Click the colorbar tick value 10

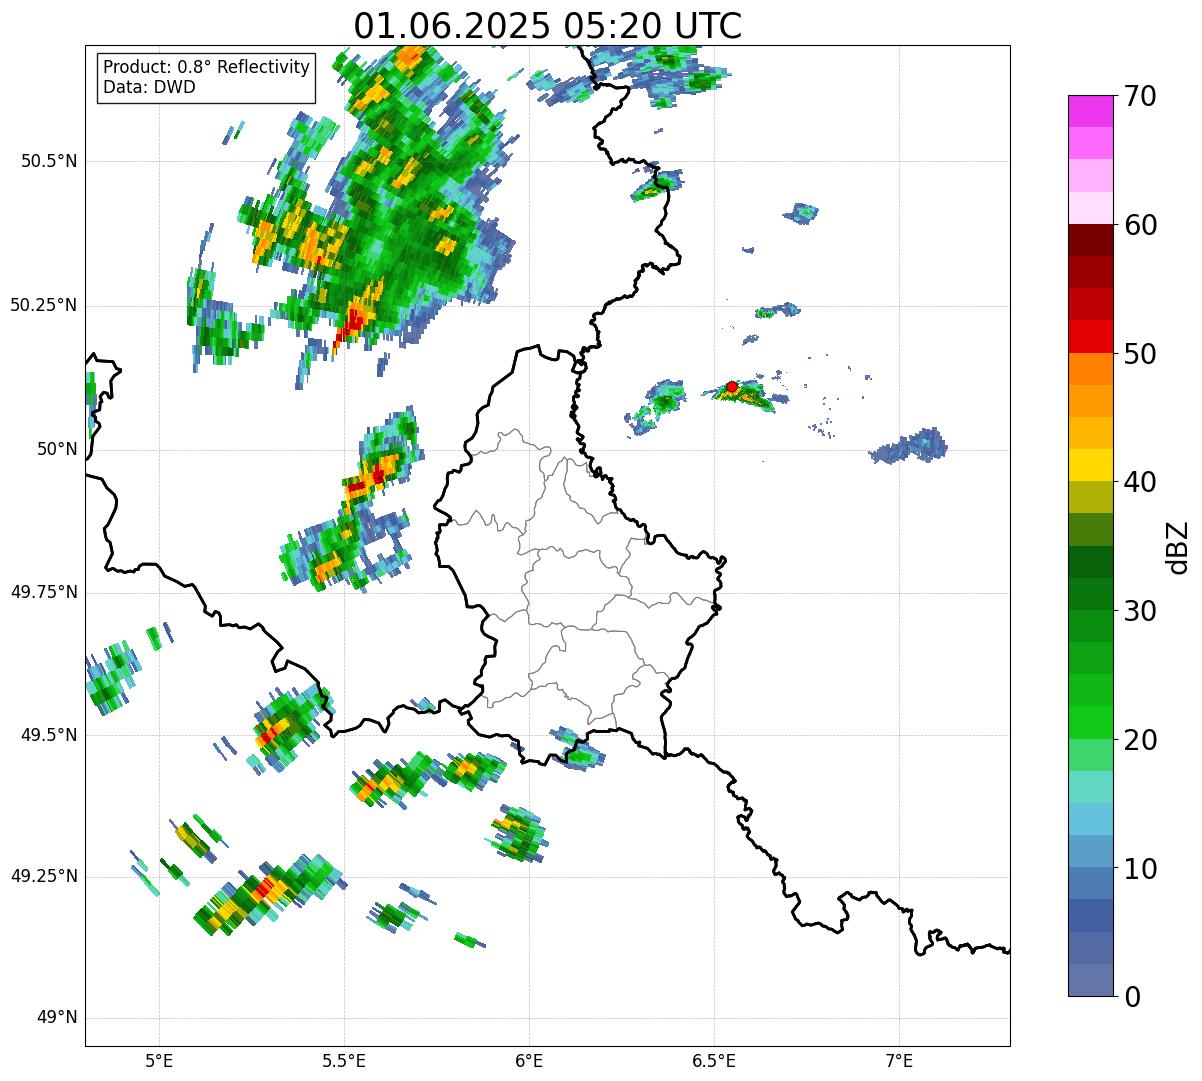1140,868
